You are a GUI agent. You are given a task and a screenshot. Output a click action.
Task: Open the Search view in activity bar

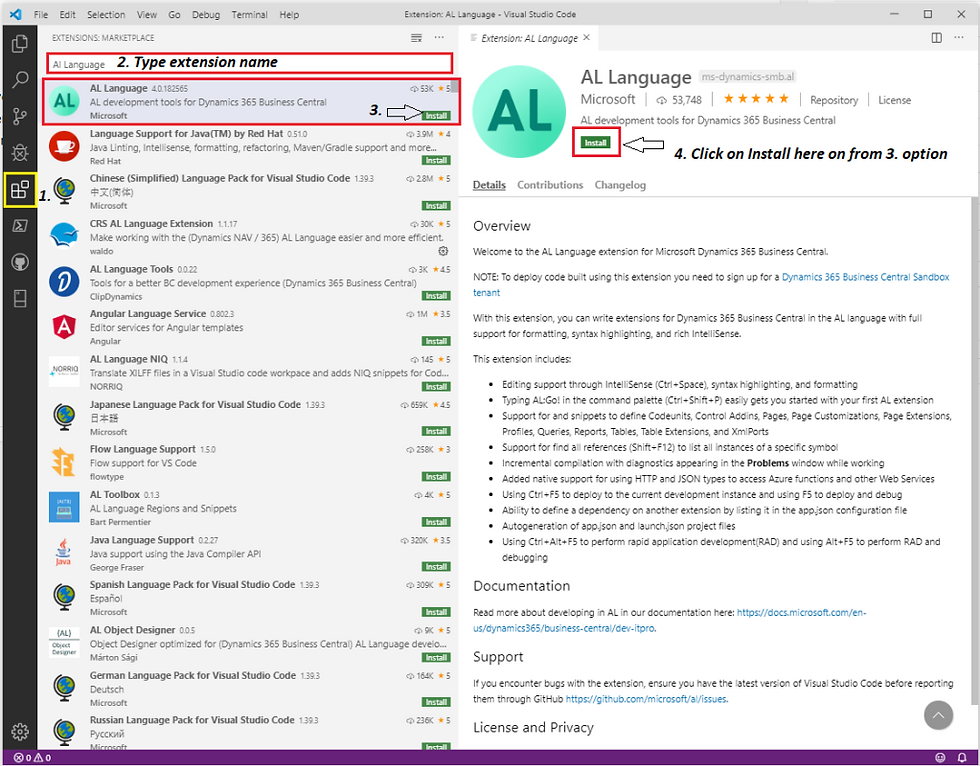pyautogui.click(x=20, y=79)
